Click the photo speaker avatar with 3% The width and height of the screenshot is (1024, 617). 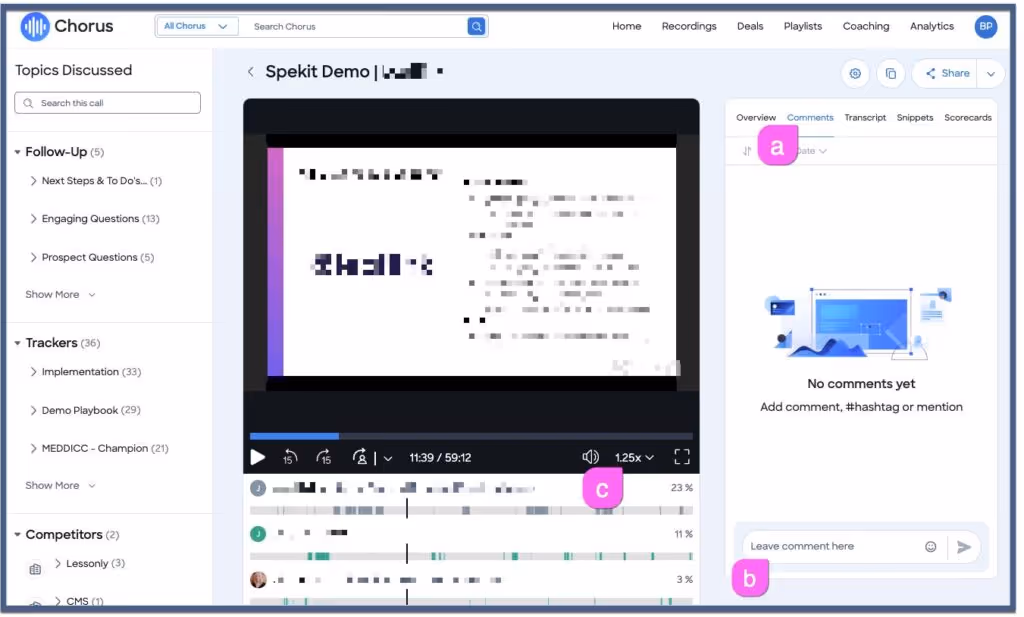click(x=259, y=581)
